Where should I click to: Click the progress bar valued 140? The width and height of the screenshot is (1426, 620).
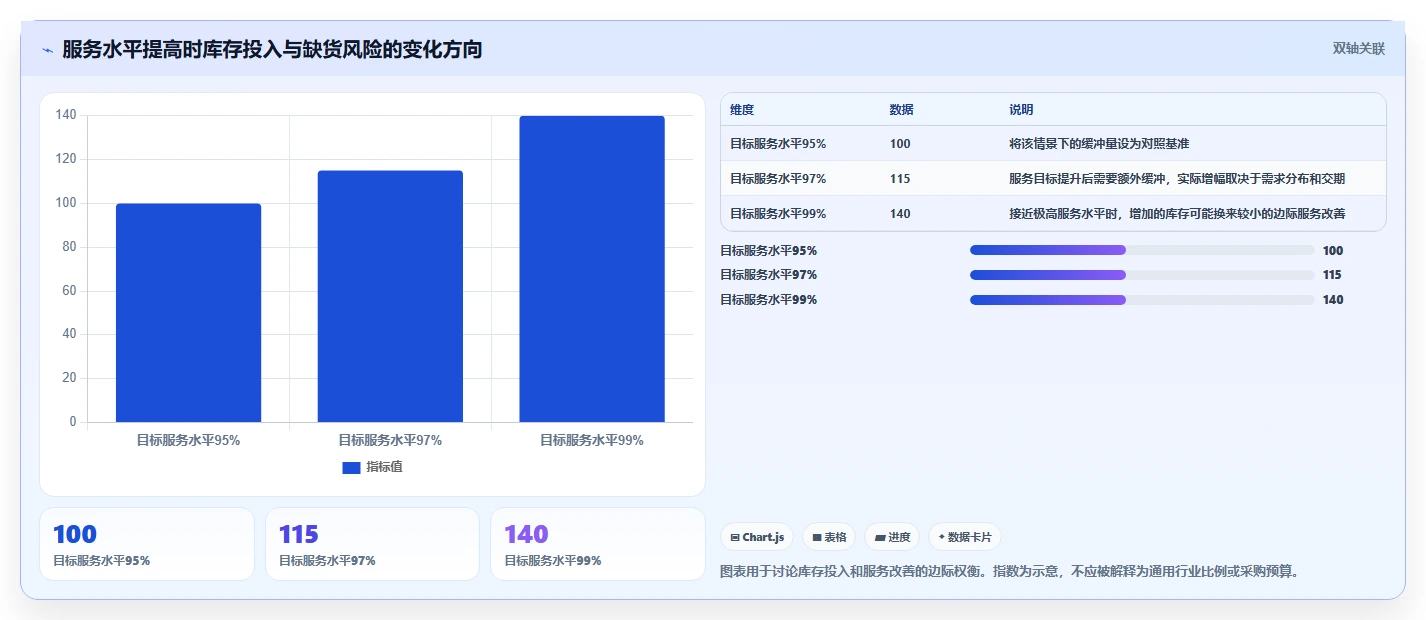point(1142,299)
